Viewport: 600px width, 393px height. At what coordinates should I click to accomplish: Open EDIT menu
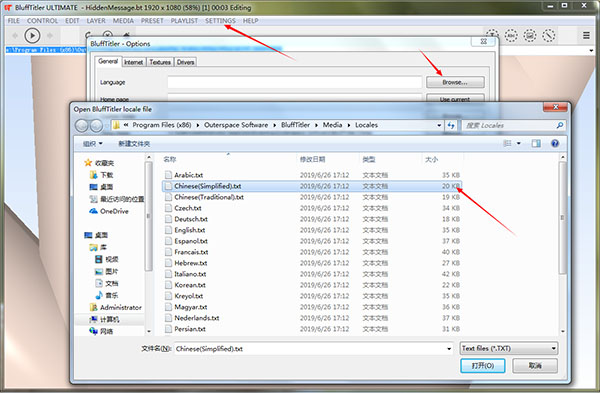click(72, 21)
